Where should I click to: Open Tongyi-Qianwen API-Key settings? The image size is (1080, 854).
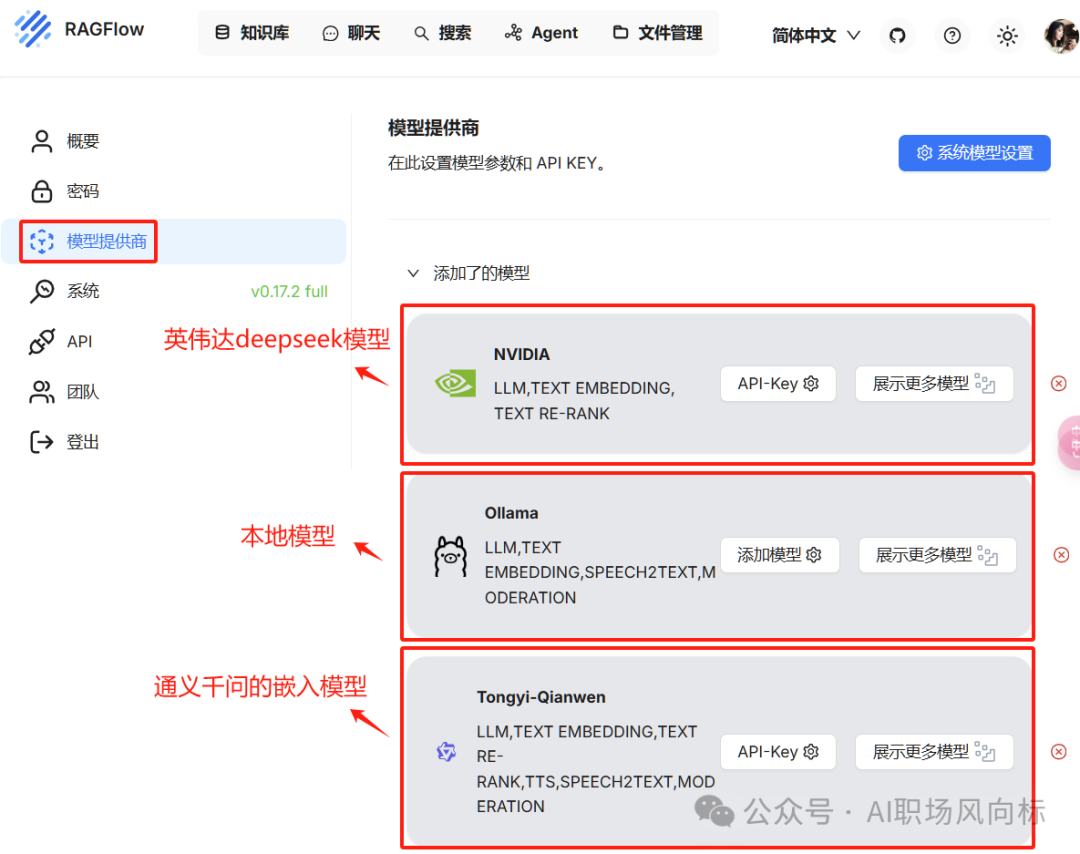778,752
